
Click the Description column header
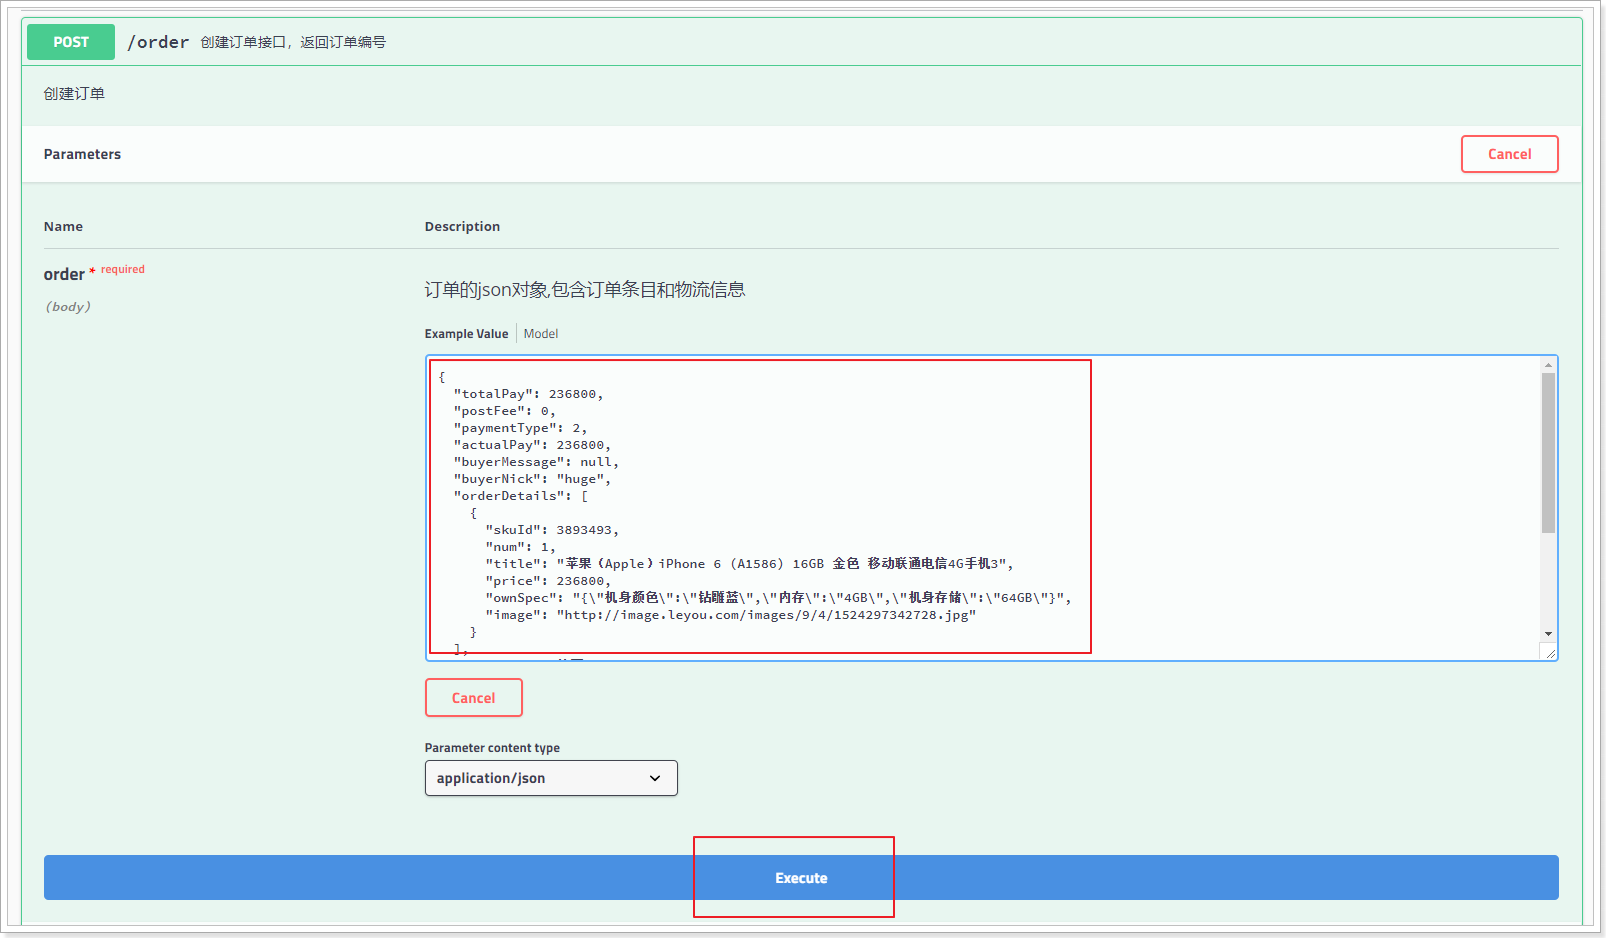tap(462, 227)
